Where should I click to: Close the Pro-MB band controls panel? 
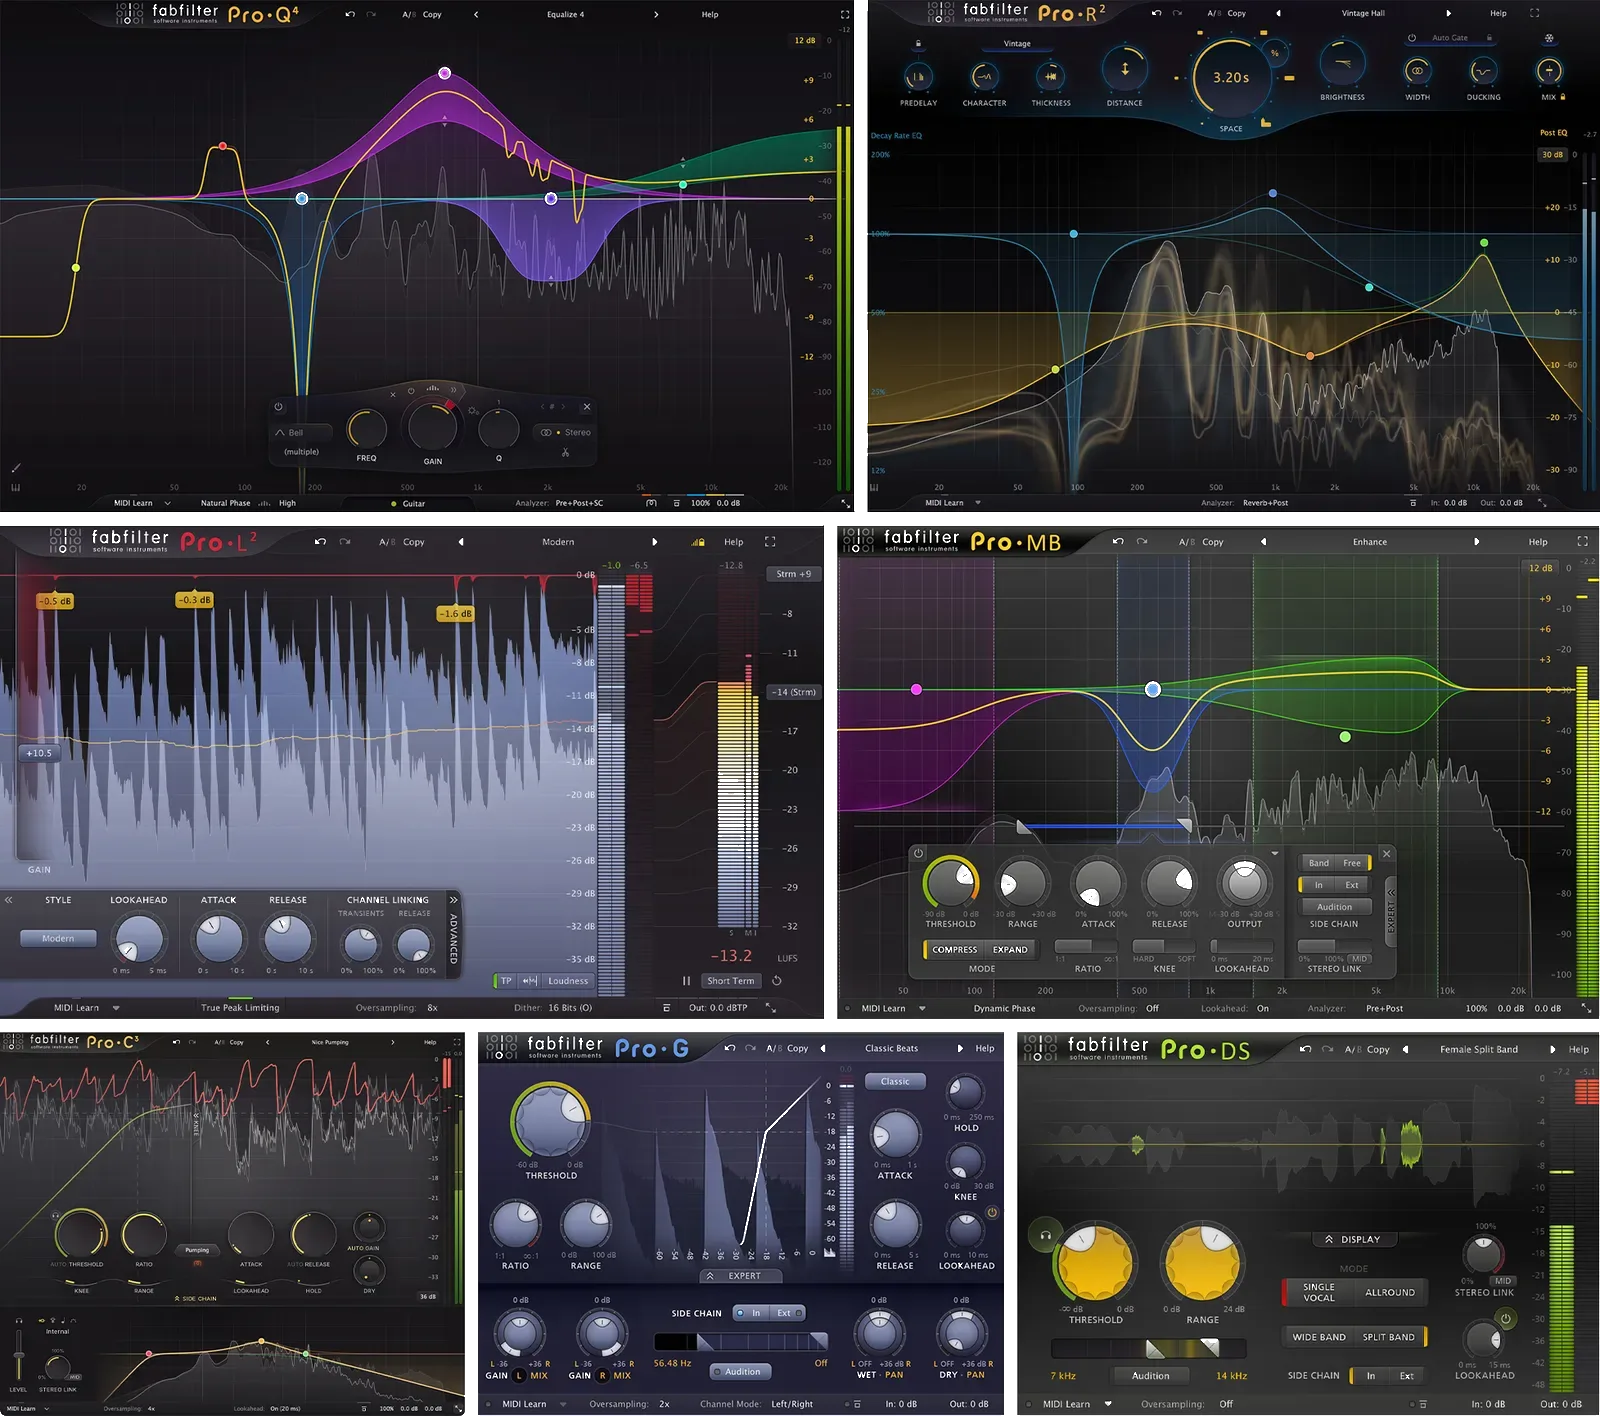1386,854
